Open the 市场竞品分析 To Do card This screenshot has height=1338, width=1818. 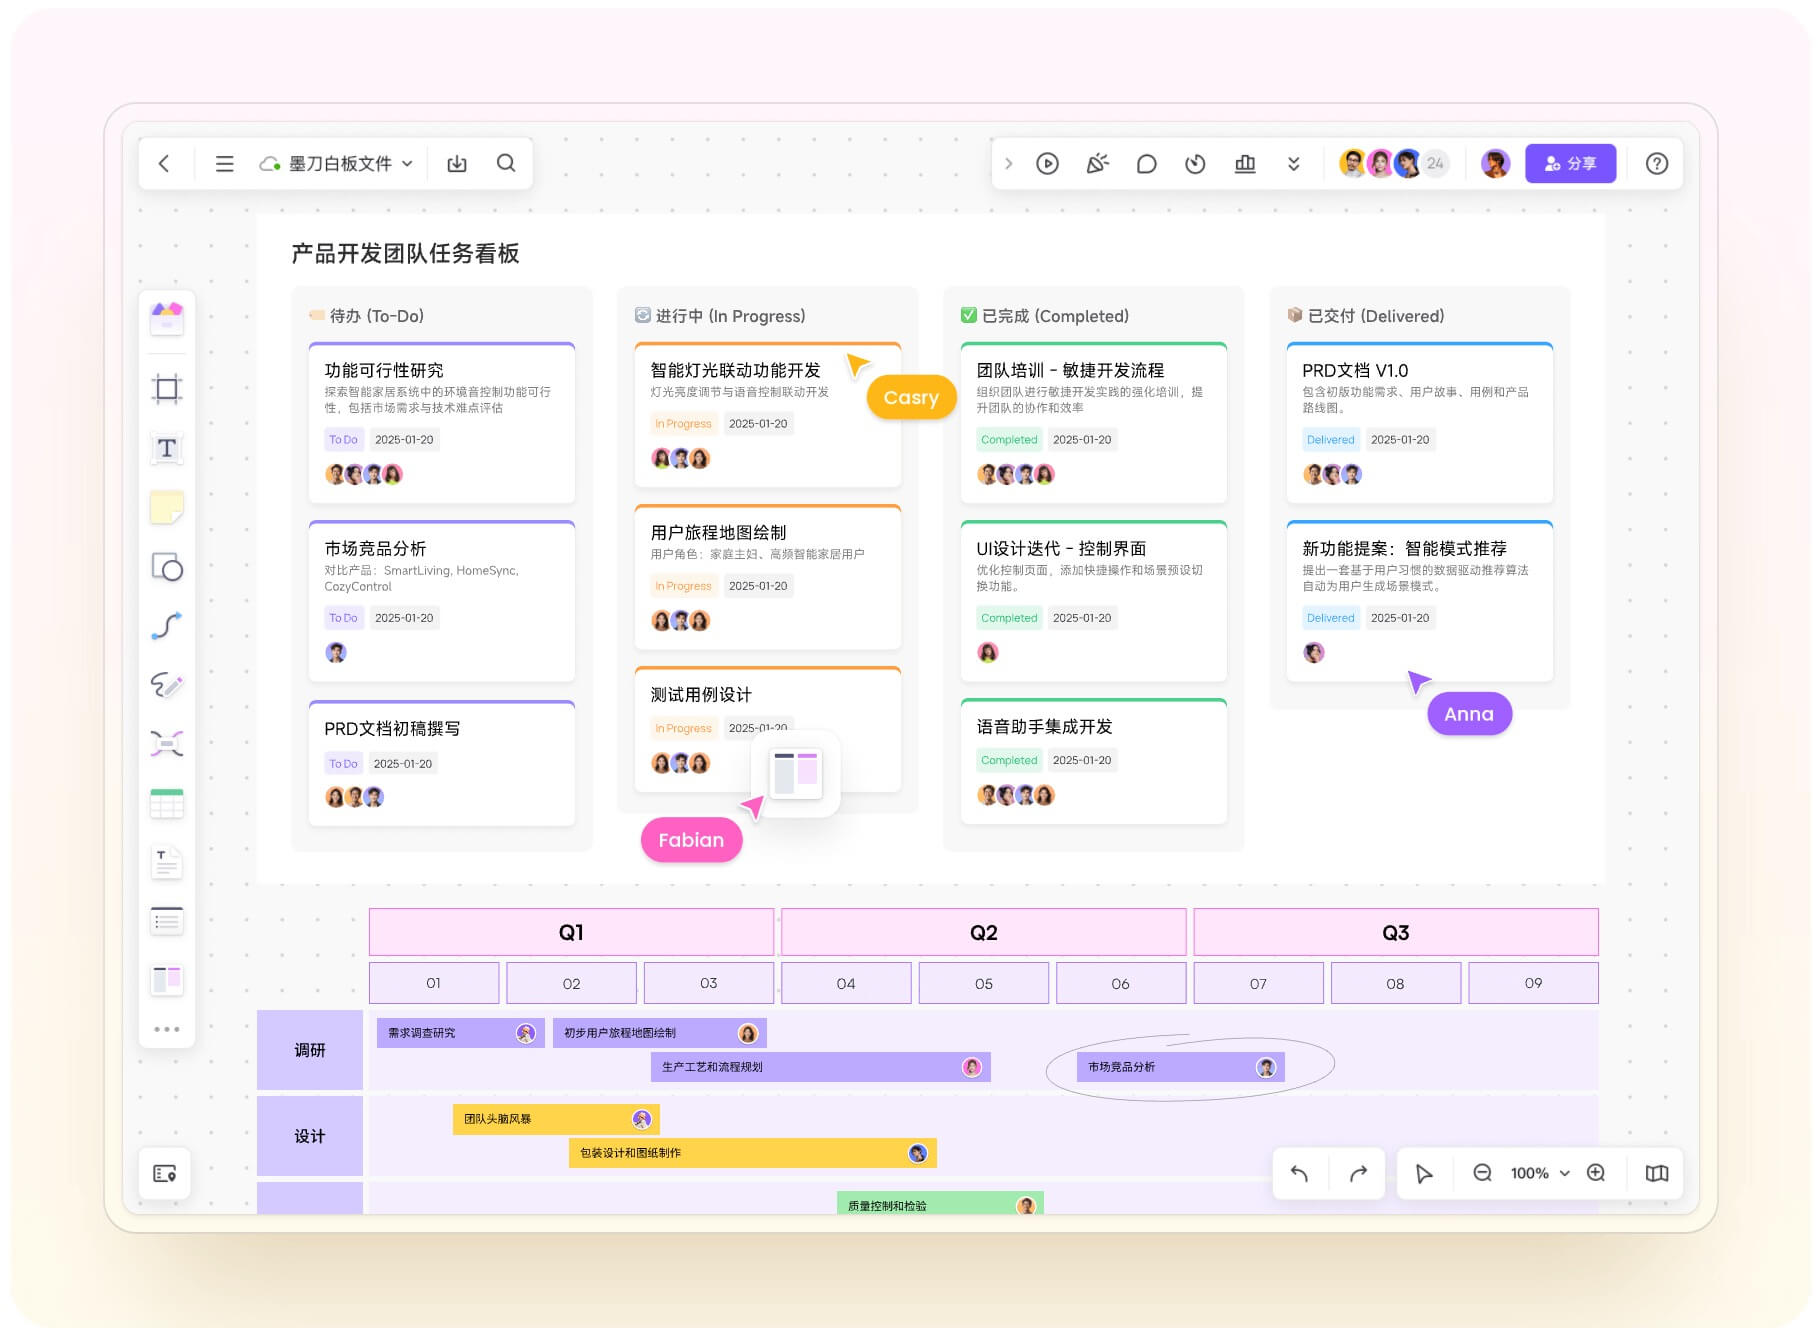(442, 601)
